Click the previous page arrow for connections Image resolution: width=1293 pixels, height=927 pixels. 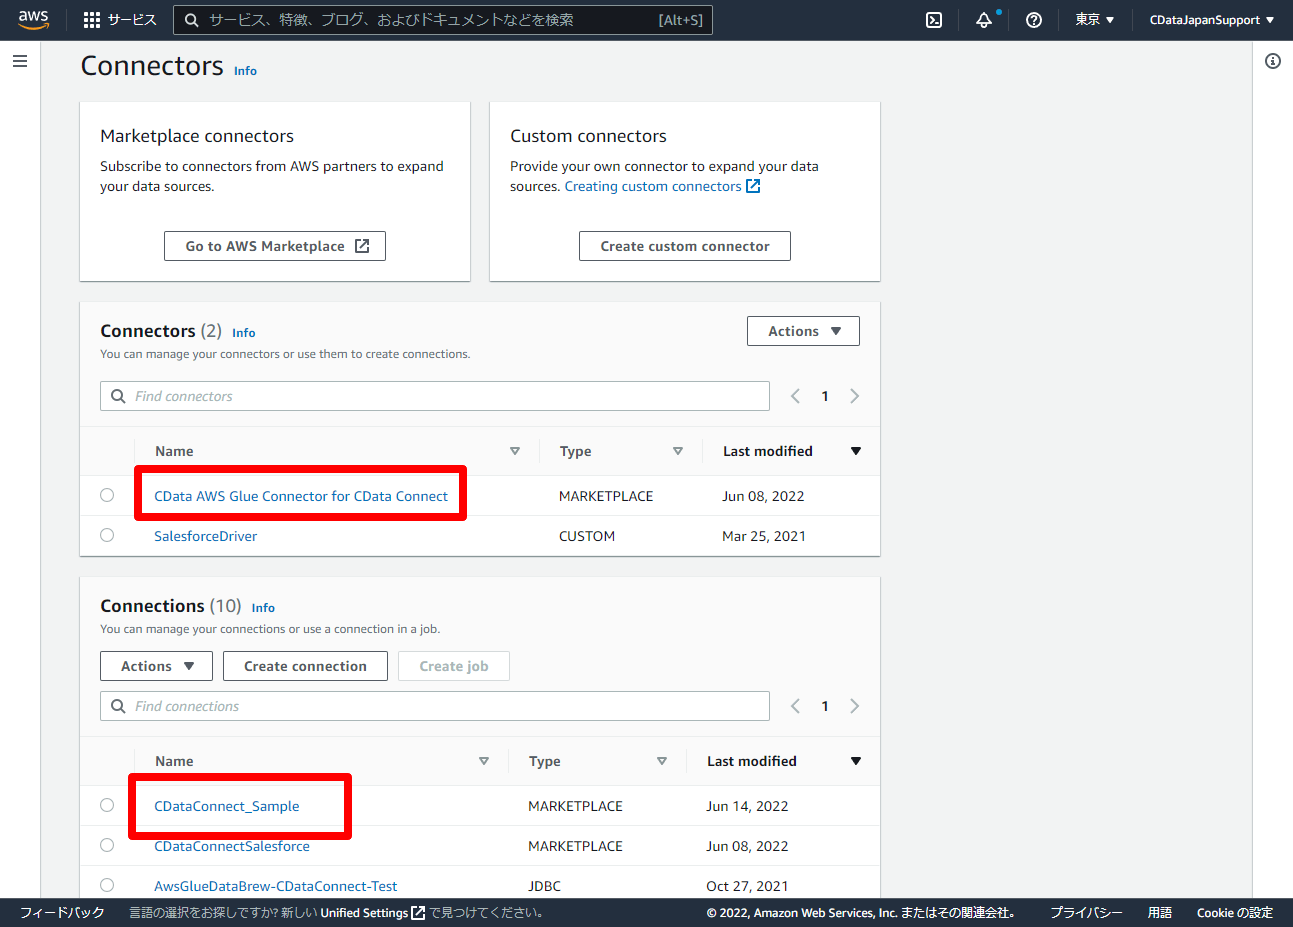pos(795,706)
